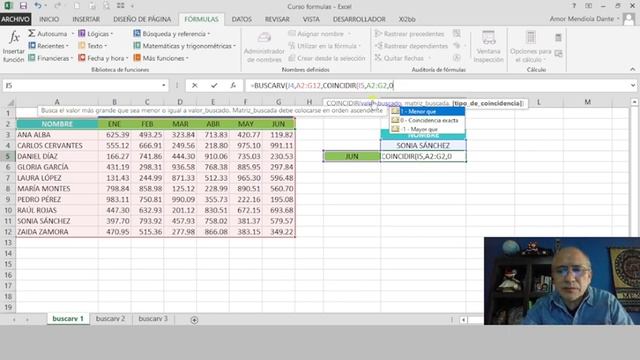Viewport: 640px width, 360px height.
Task: Select buscarv 1 sheet tab
Action: click(x=68, y=319)
